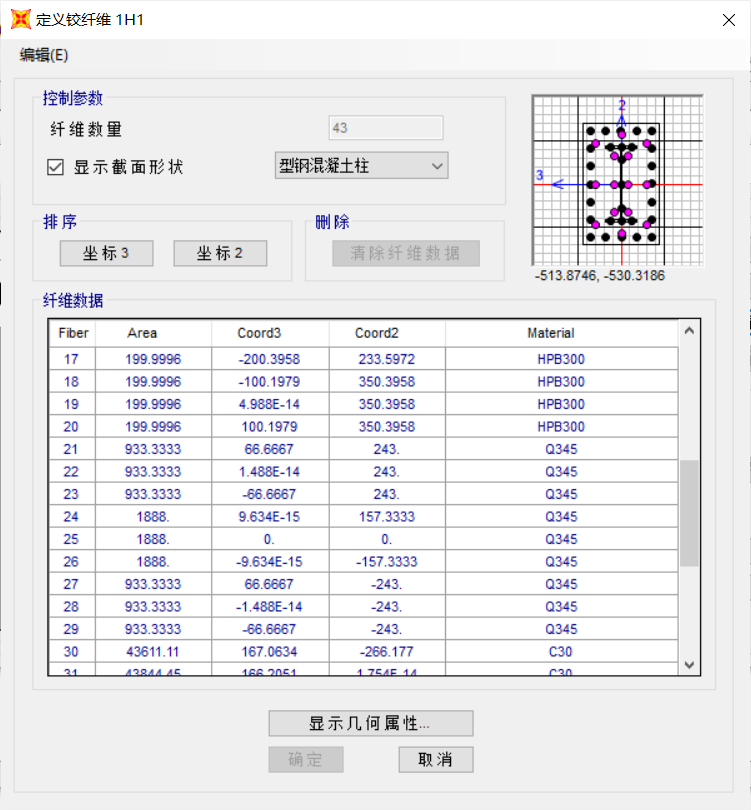Click the Material column header

(562, 333)
